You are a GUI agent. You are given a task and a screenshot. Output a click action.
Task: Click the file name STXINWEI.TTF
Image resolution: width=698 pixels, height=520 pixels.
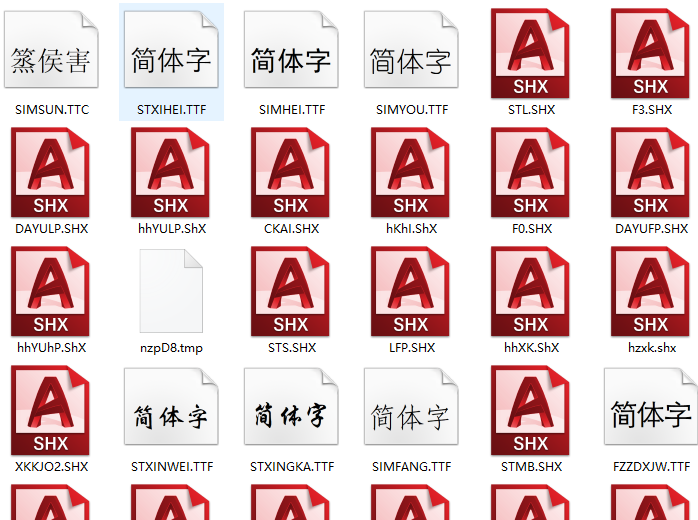(172, 467)
